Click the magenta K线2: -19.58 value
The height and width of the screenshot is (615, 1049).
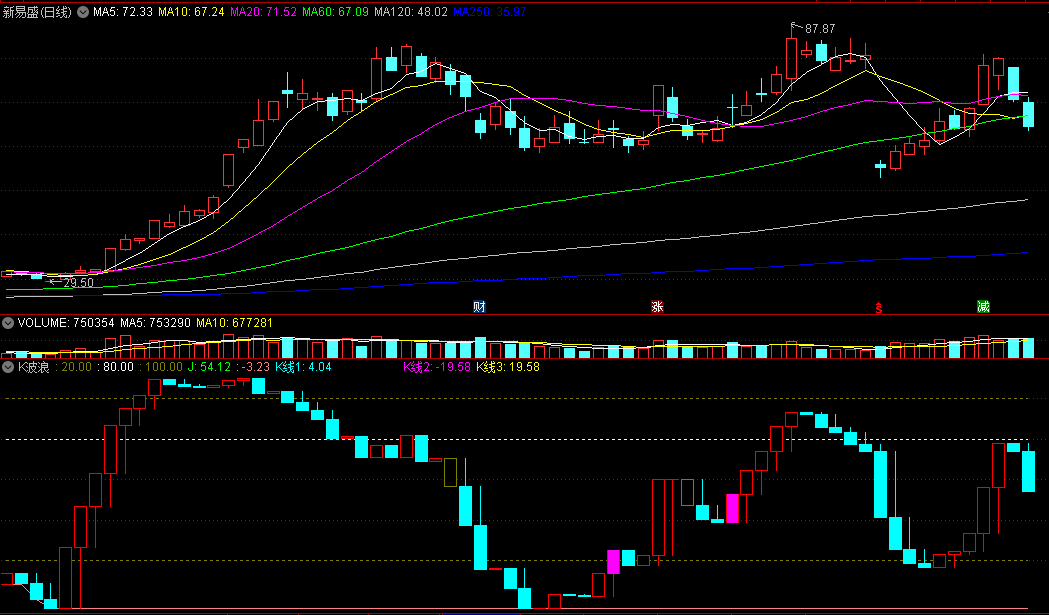437,367
